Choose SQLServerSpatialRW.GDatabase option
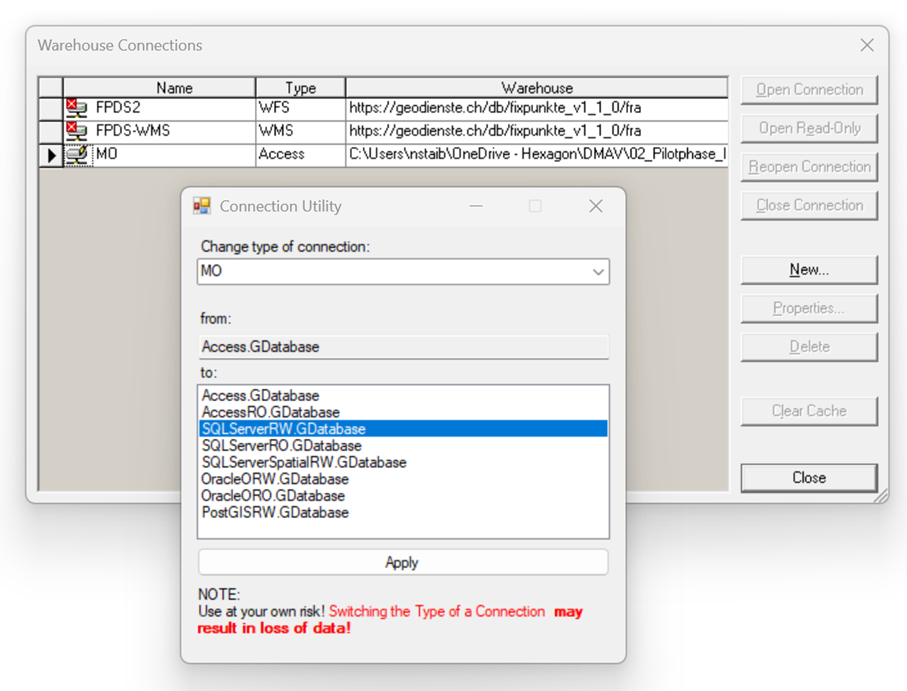Viewport: 907px width, 691px height. point(304,462)
